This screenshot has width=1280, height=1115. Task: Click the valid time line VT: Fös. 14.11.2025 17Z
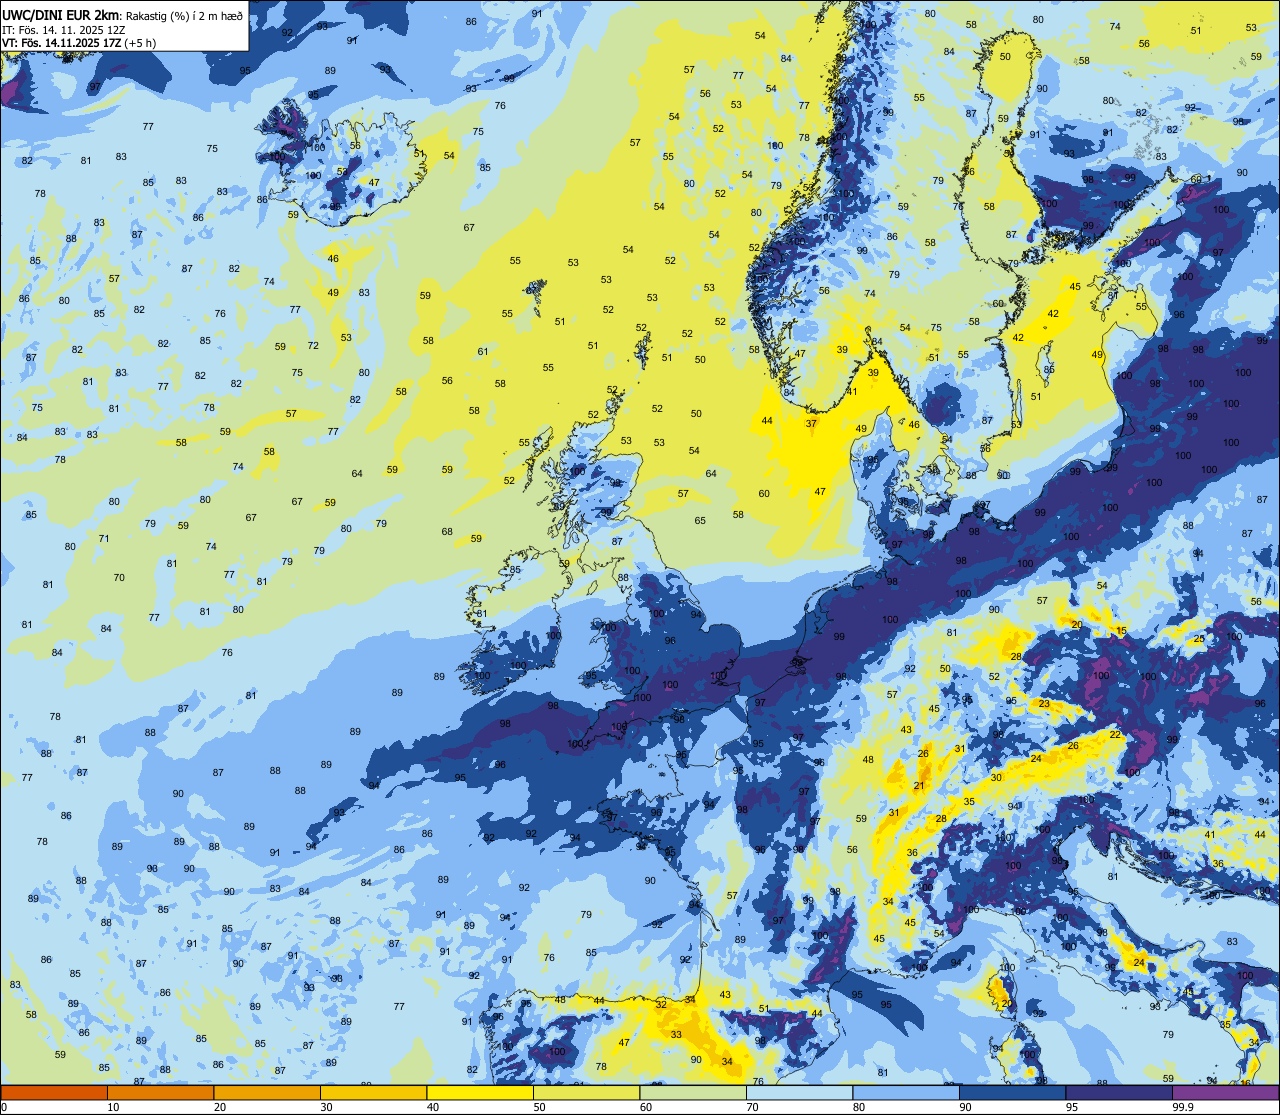[62, 42]
